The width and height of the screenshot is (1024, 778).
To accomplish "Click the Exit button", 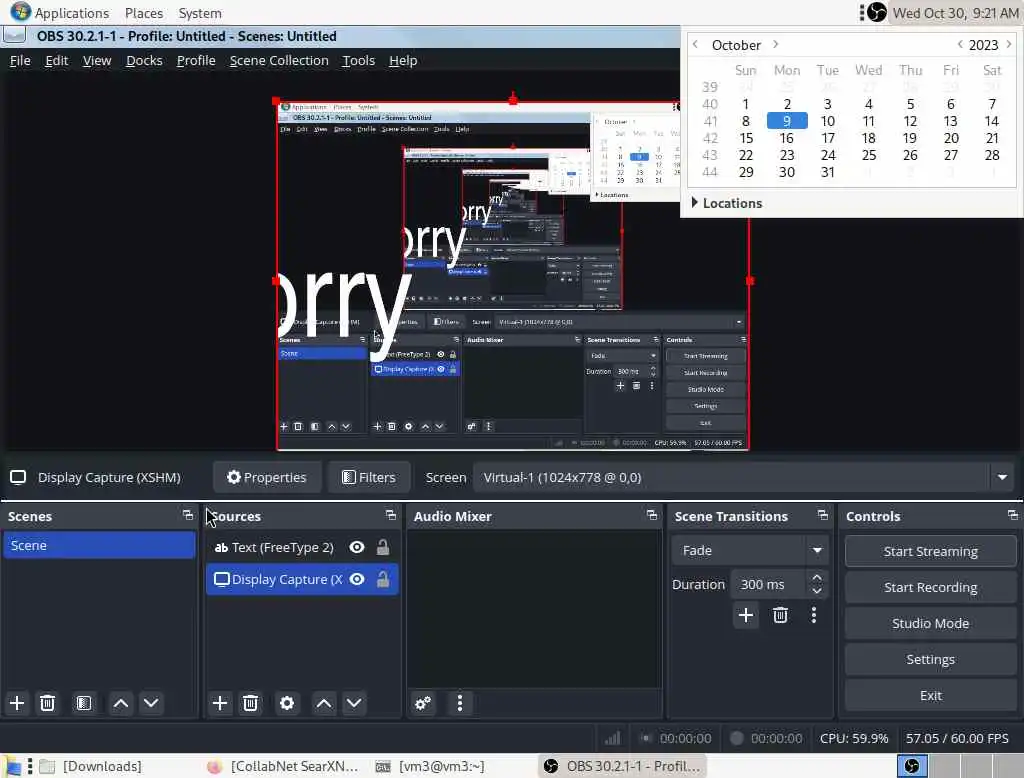I will (x=931, y=695).
